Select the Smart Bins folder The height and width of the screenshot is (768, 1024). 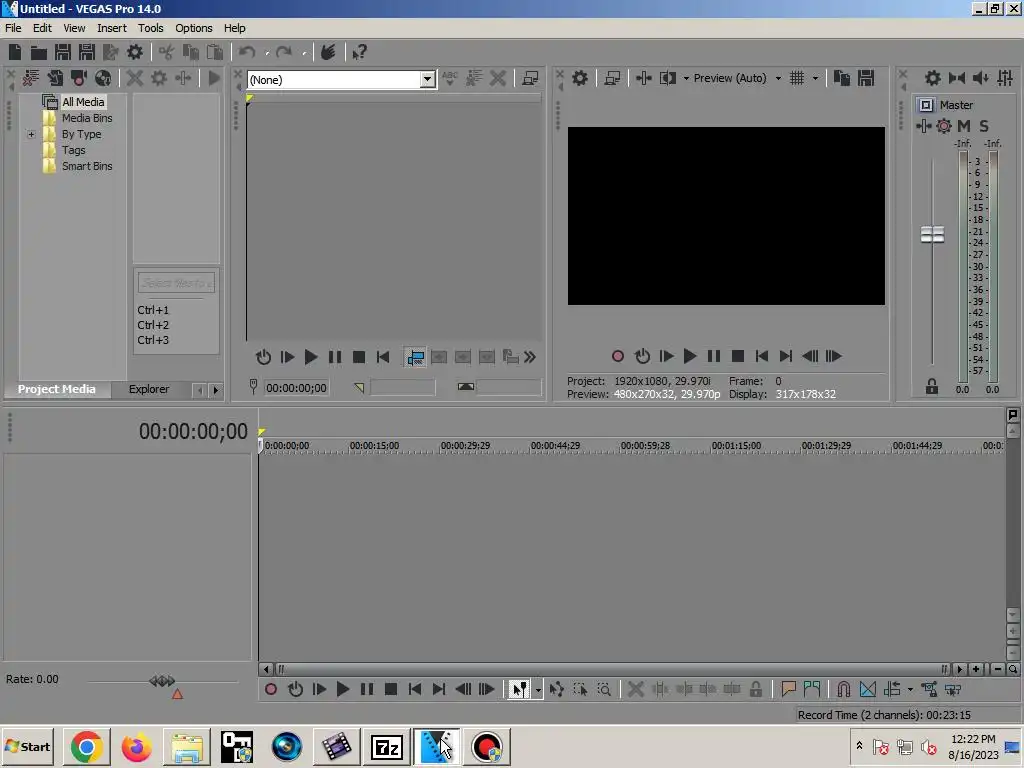tap(87, 167)
